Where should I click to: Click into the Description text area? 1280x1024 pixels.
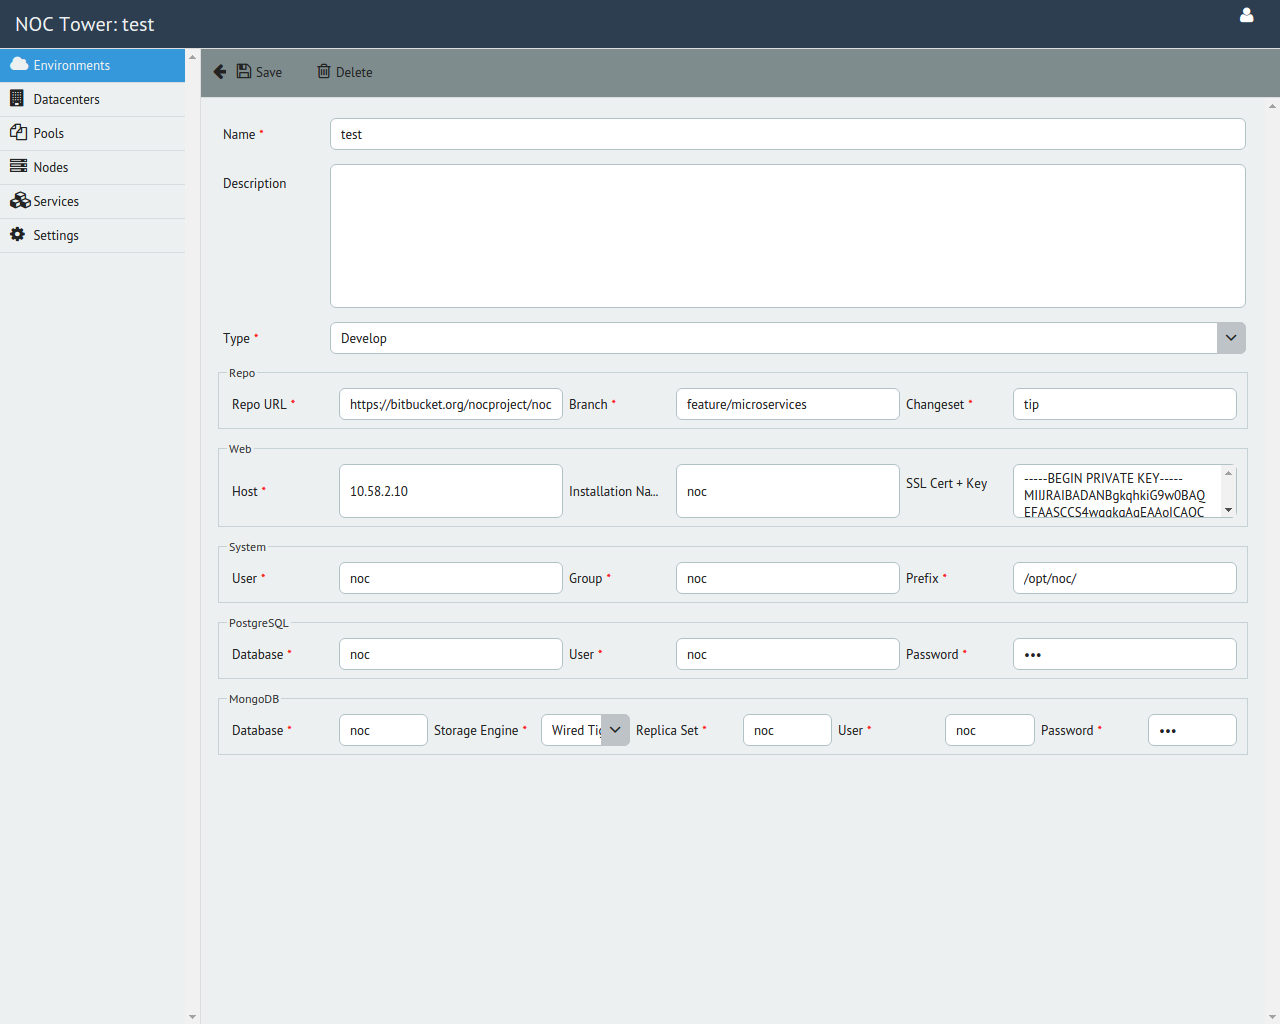788,236
